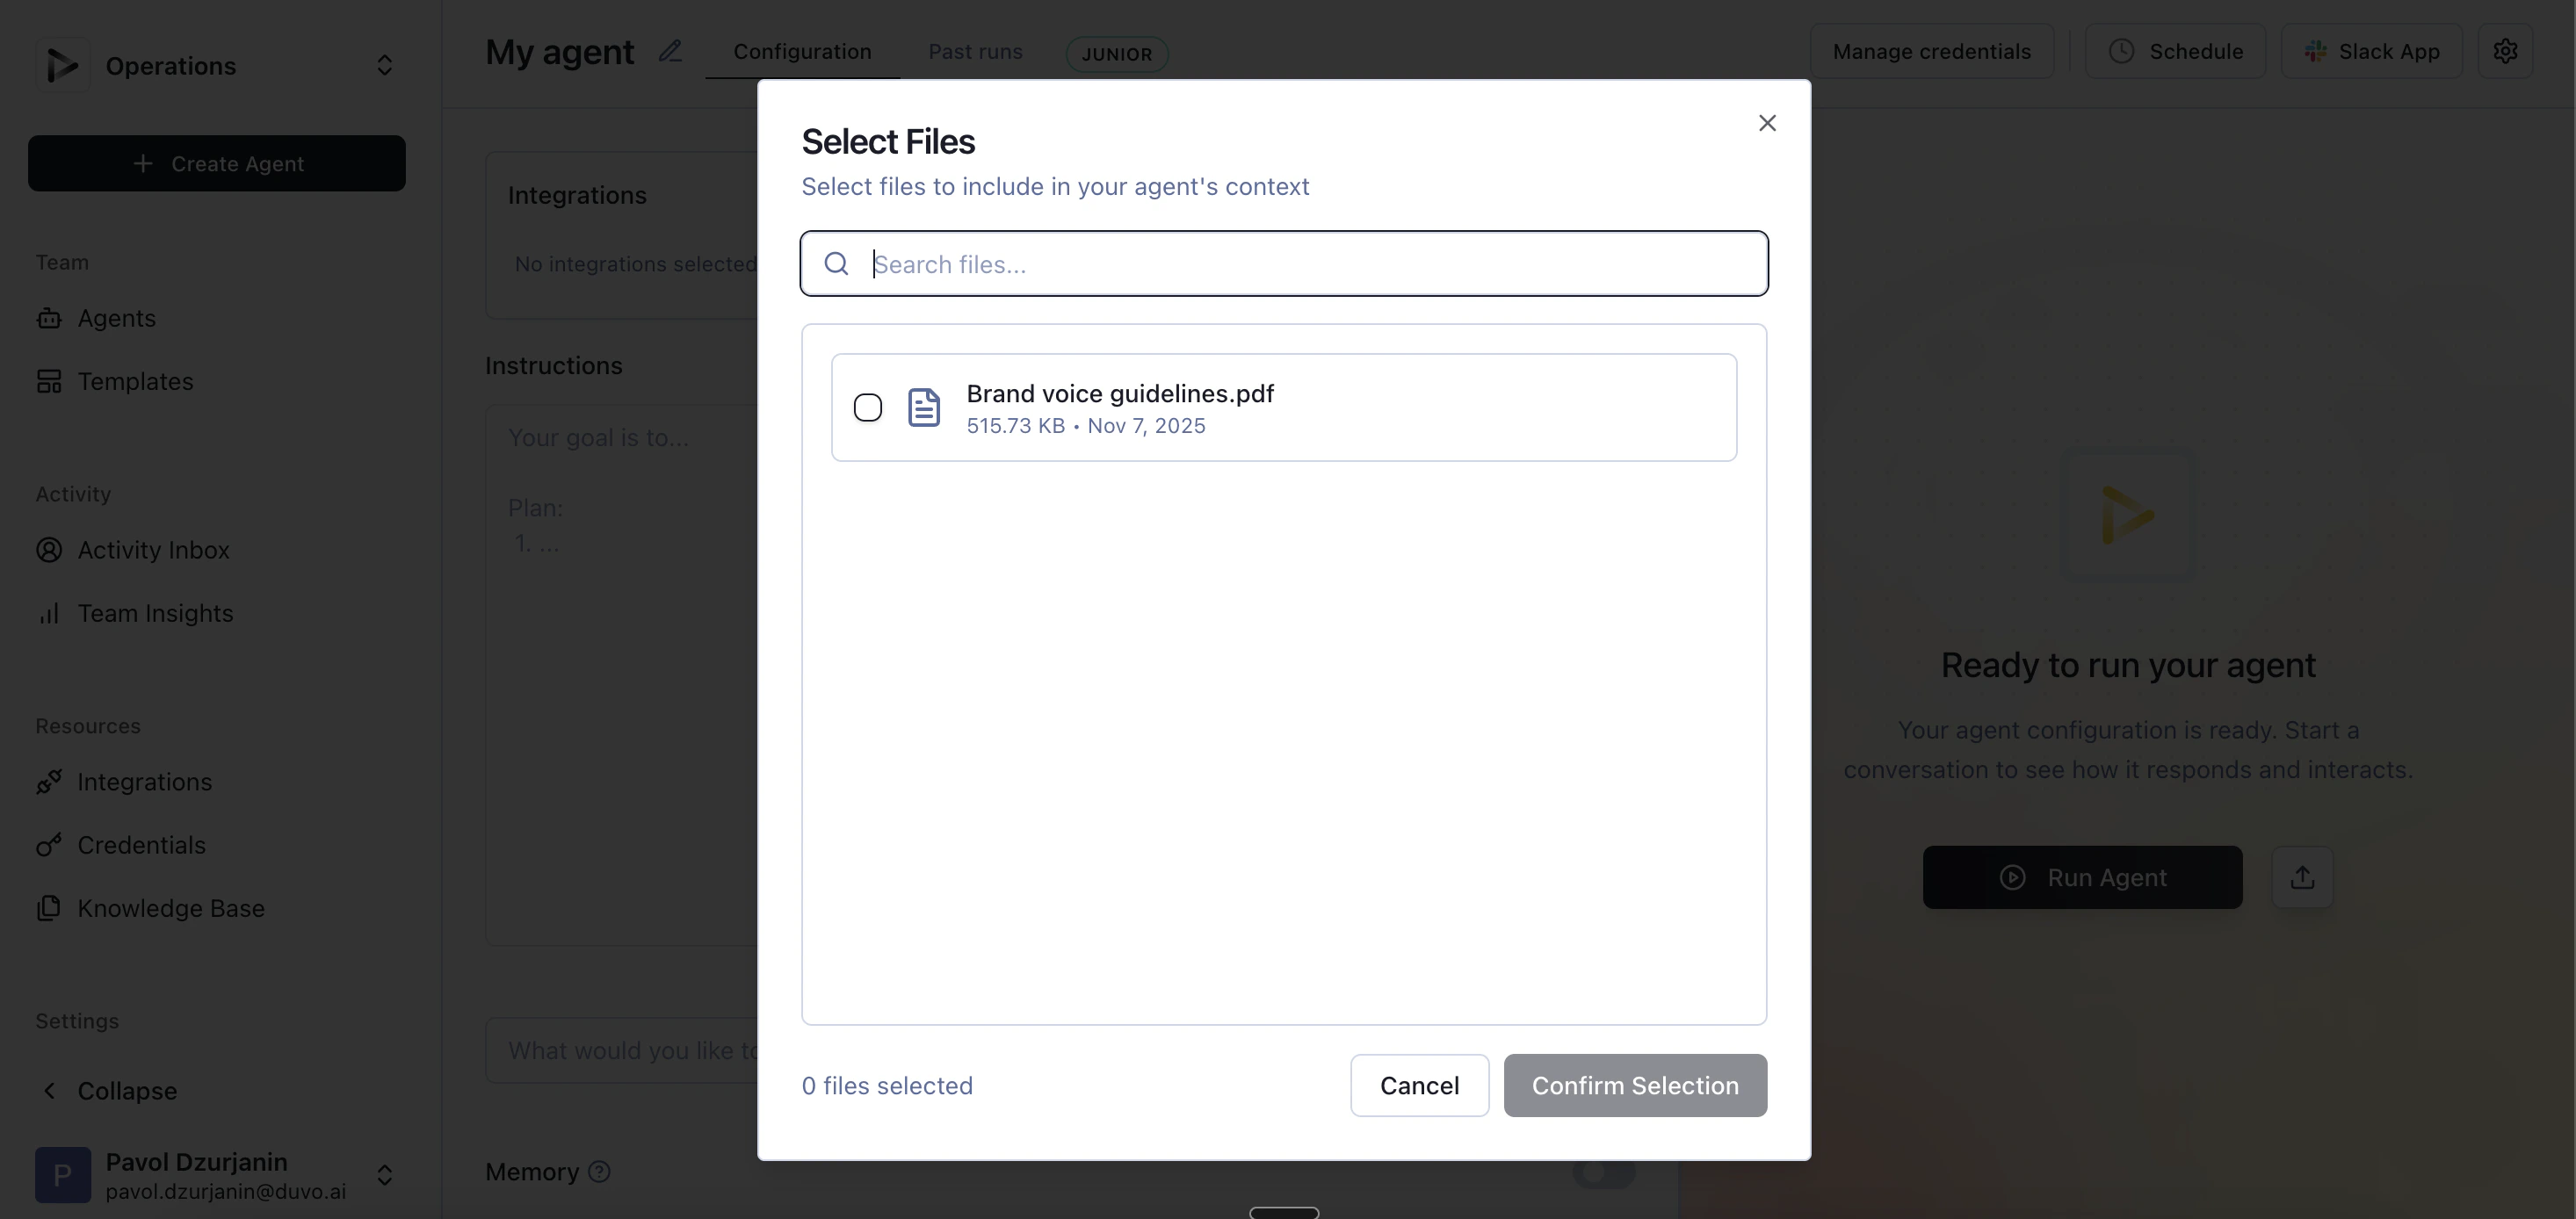Select the Brand voice guidelines.pdf filename
Screen dimensions: 2576x1219
pyautogui.click(x=1120, y=393)
